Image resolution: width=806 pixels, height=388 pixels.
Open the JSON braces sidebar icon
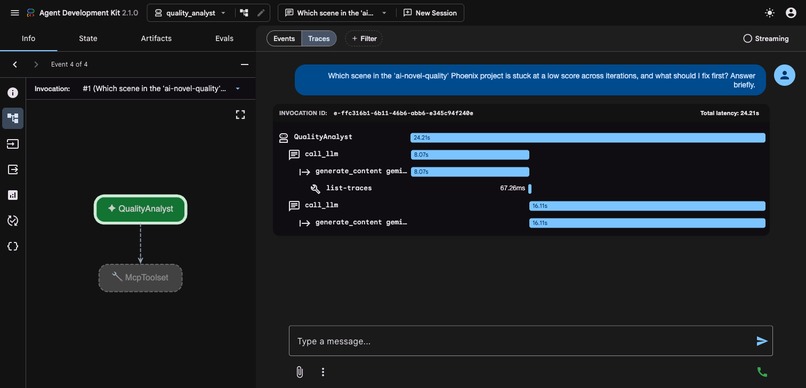coord(13,246)
